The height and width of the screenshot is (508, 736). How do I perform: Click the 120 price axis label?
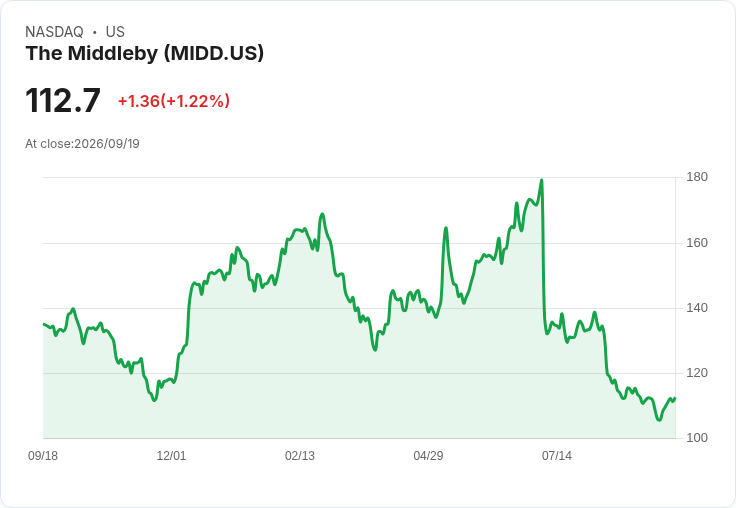pos(697,373)
